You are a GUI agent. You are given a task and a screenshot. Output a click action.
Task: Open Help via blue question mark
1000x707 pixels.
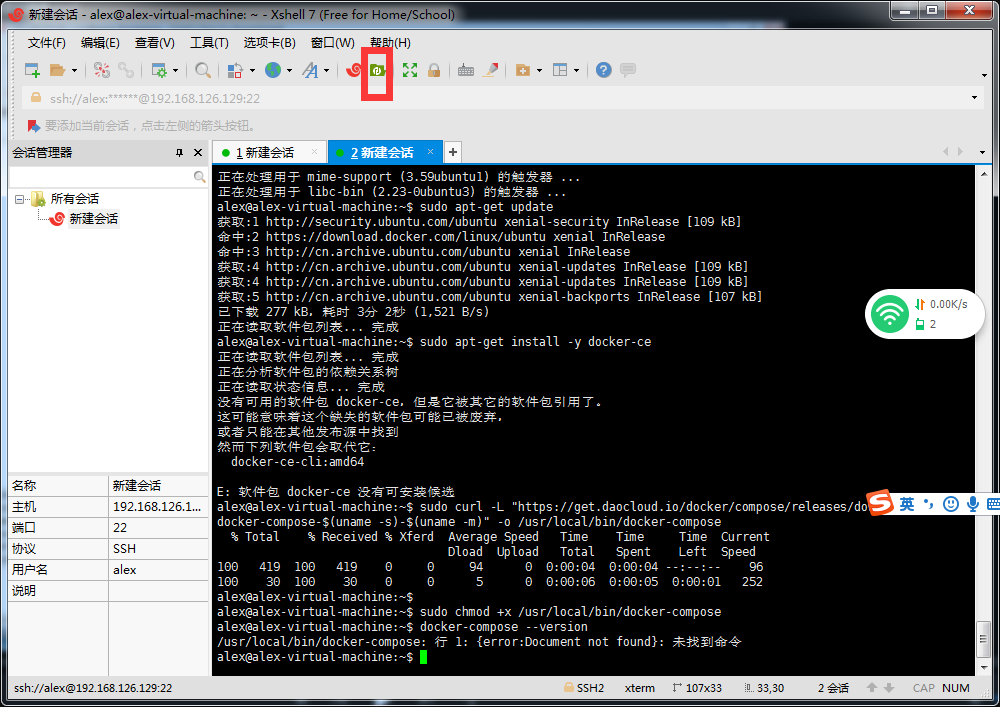tap(603, 70)
